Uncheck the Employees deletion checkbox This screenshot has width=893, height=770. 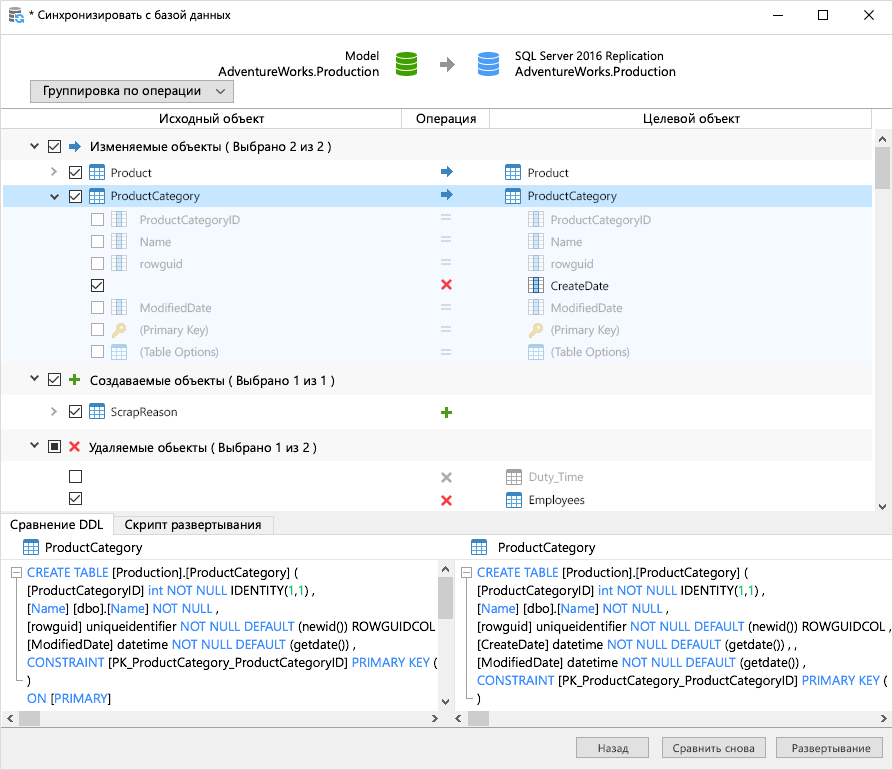75,499
